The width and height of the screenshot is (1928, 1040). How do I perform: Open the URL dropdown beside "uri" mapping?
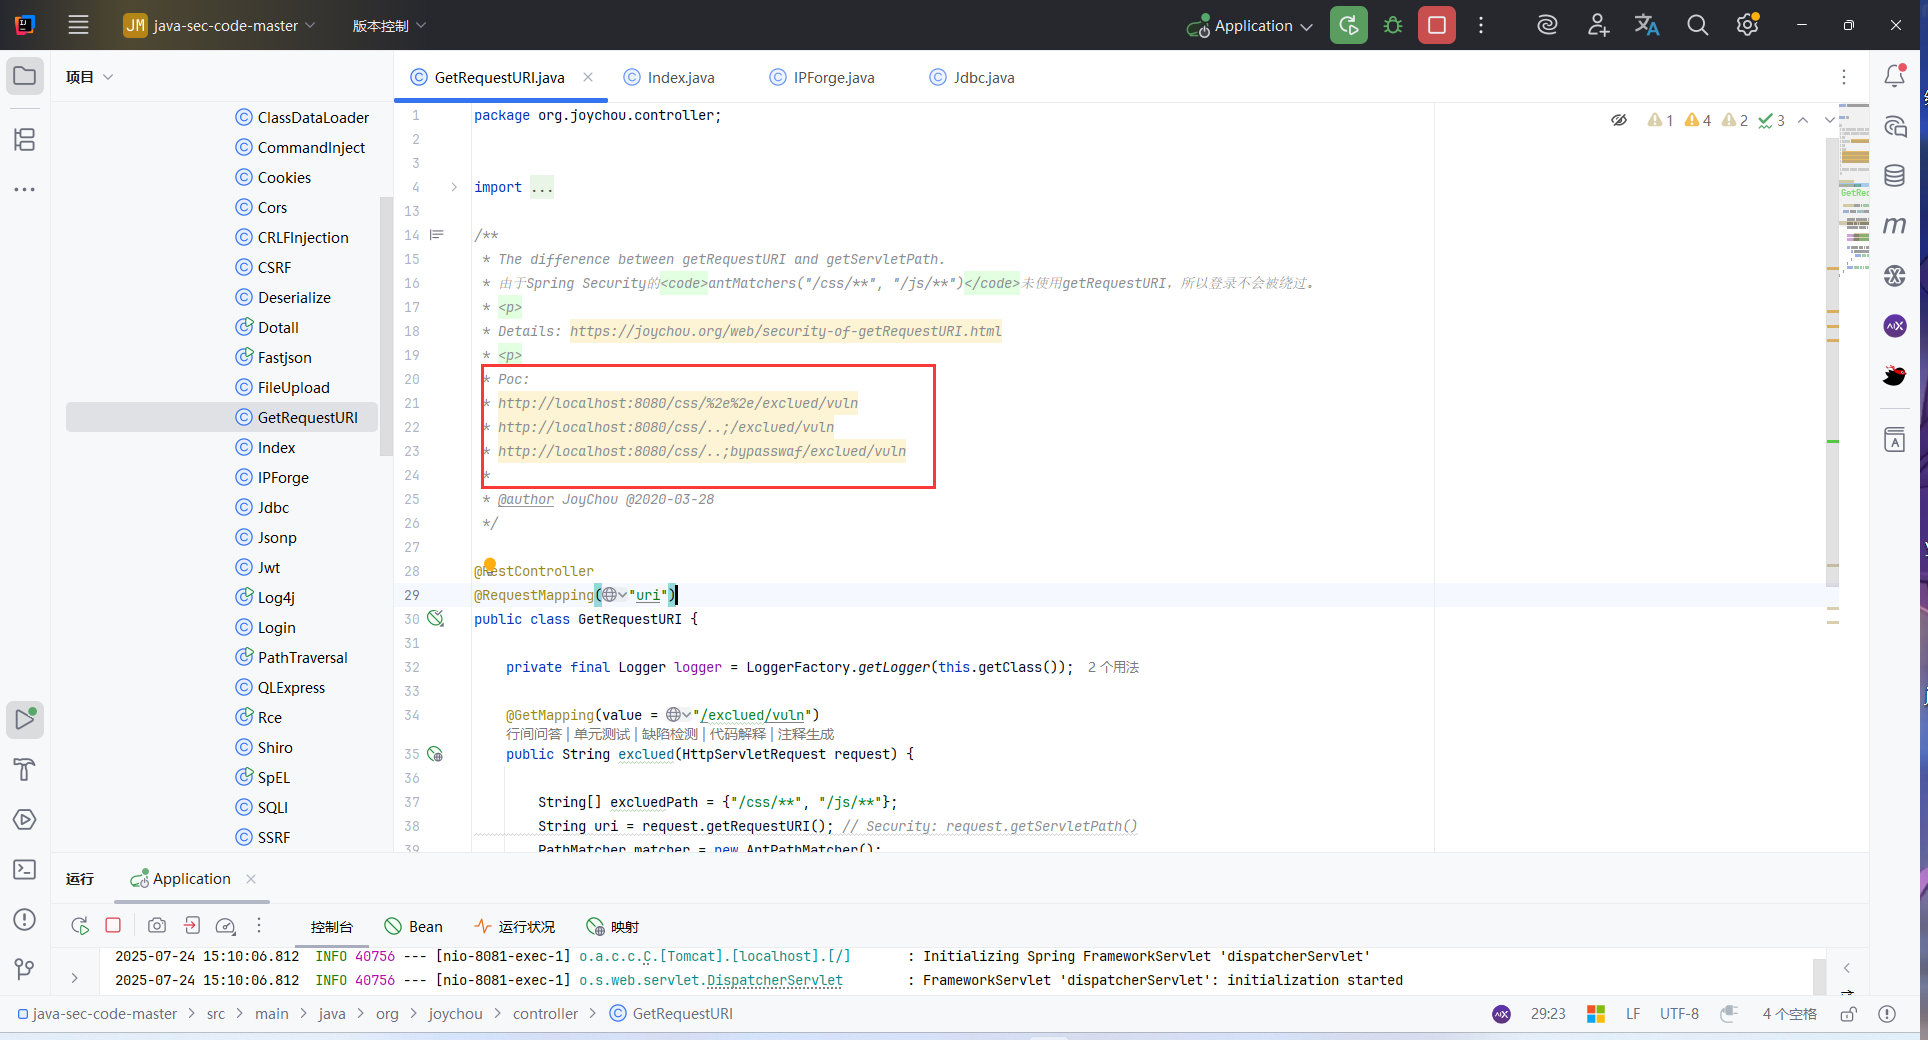[614, 595]
